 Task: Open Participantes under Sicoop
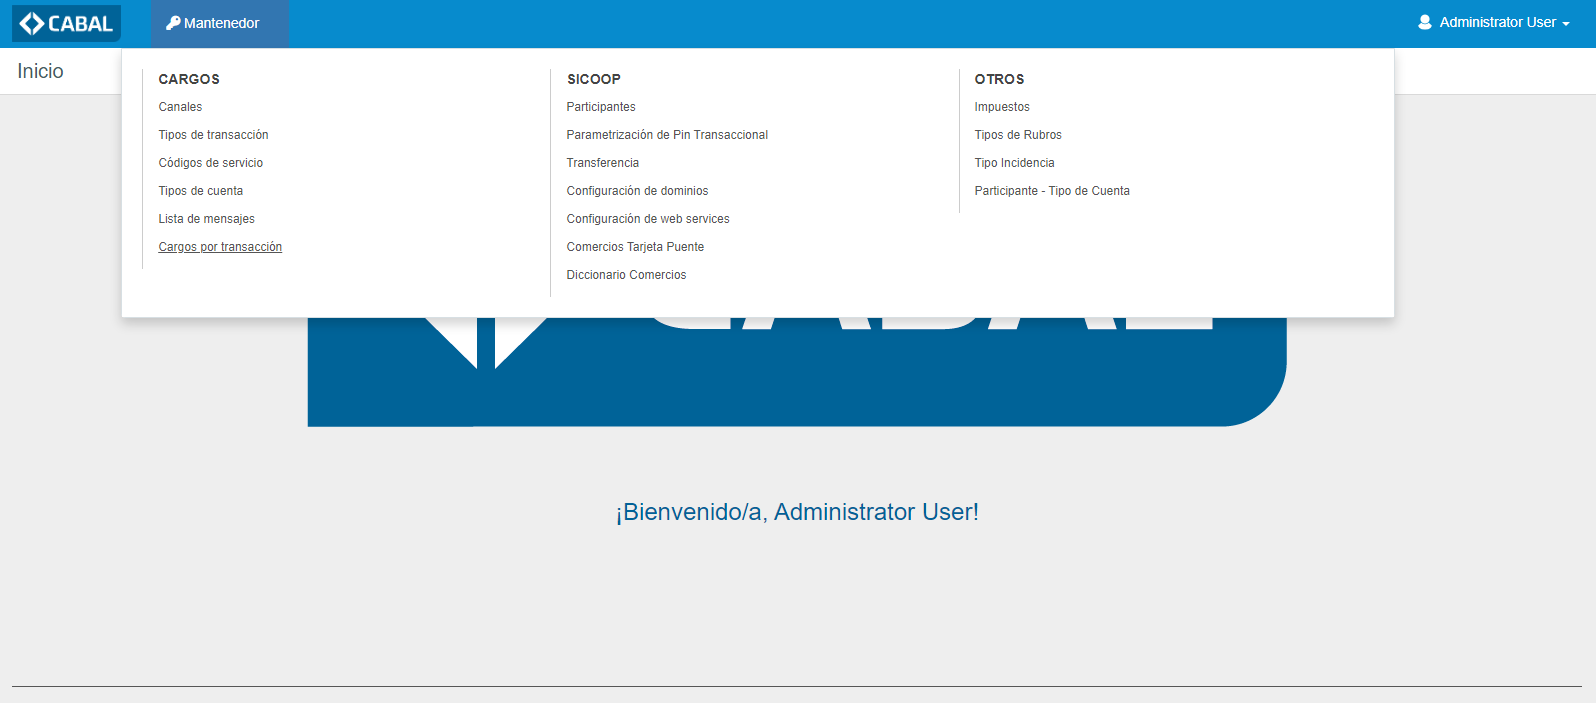coord(601,107)
